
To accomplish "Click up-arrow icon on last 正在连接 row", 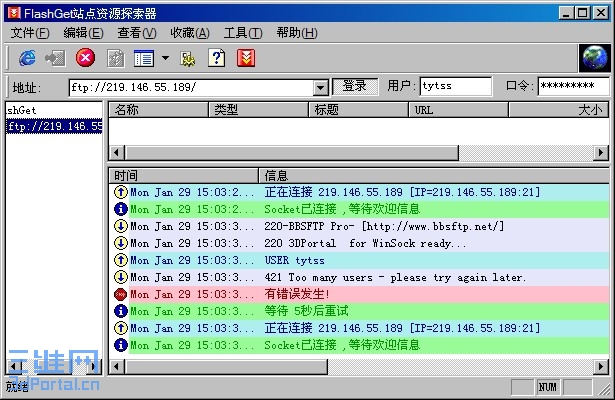I will 121,328.
